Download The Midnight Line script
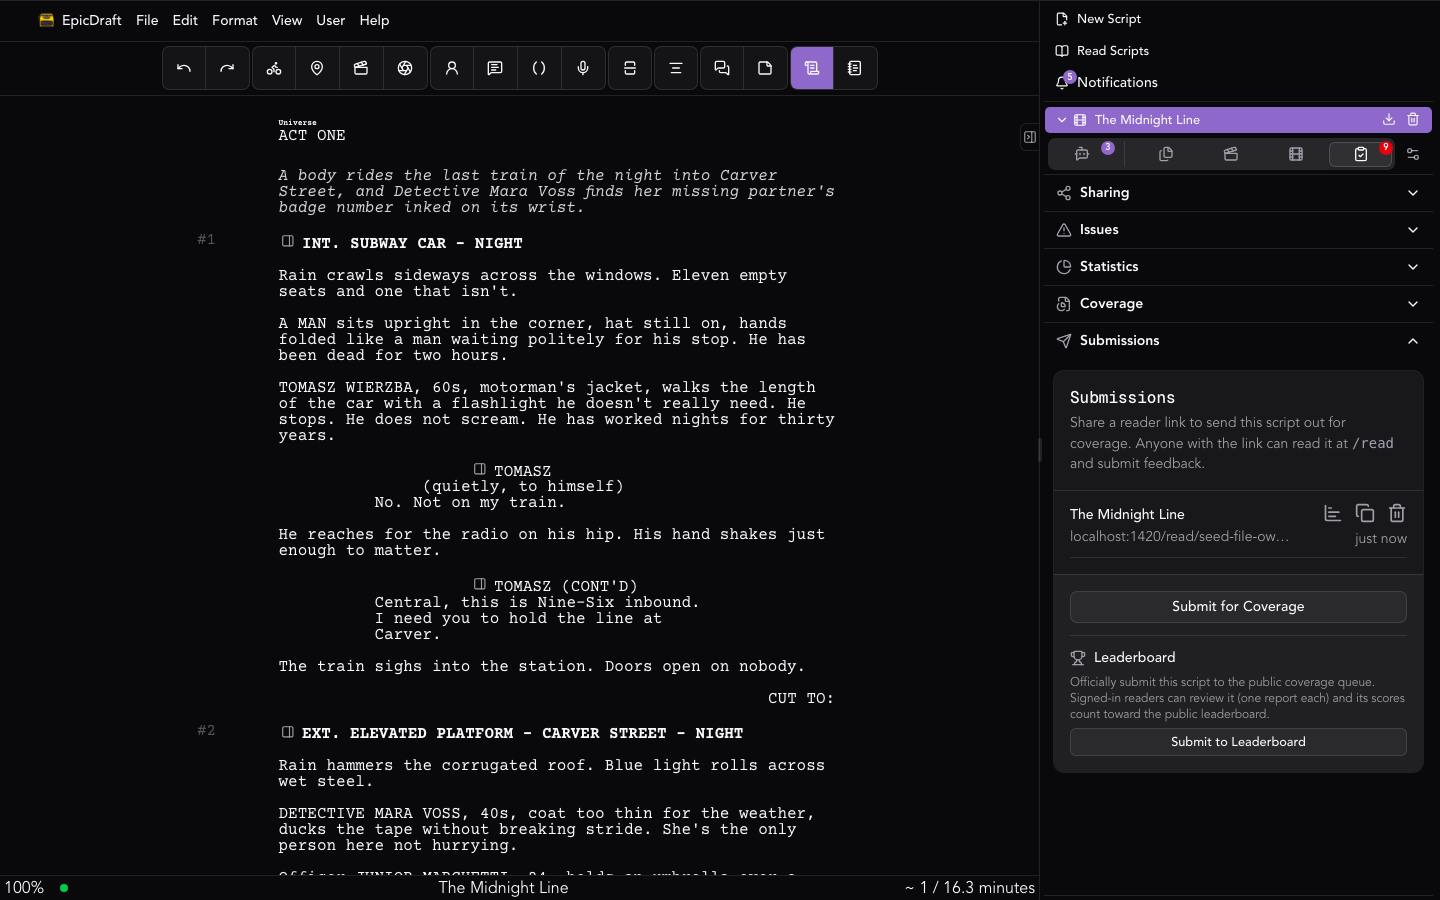The width and height of the screenshot is (1440, 900). [1389, 120]
